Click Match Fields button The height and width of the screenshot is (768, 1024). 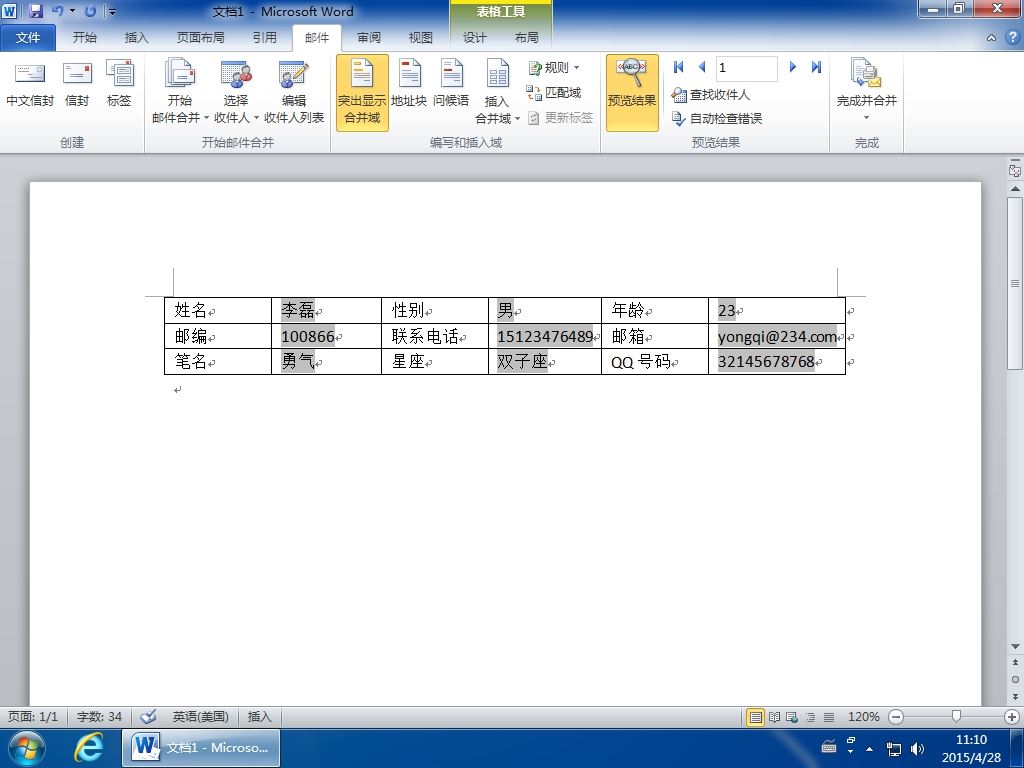554,93
